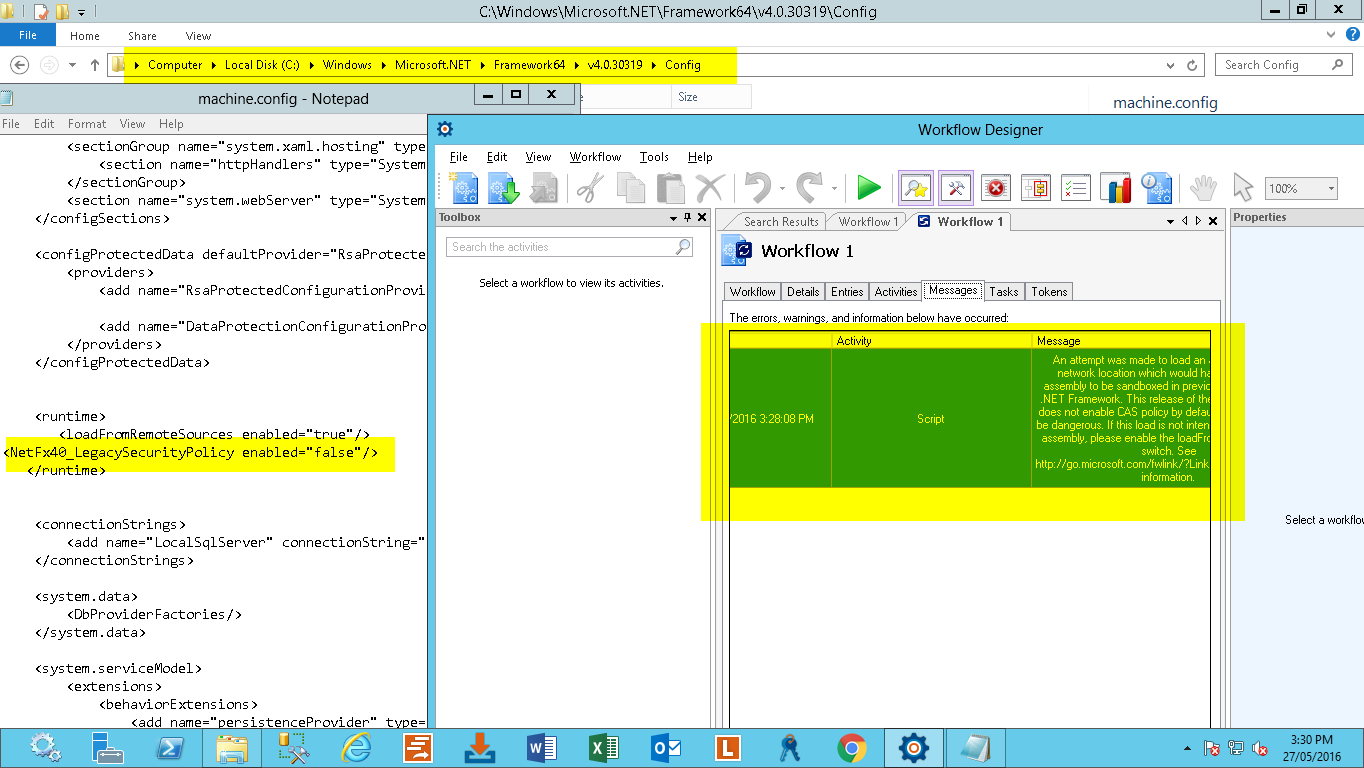
Task: Switch to the Activities tab
Action: [895, 292]
